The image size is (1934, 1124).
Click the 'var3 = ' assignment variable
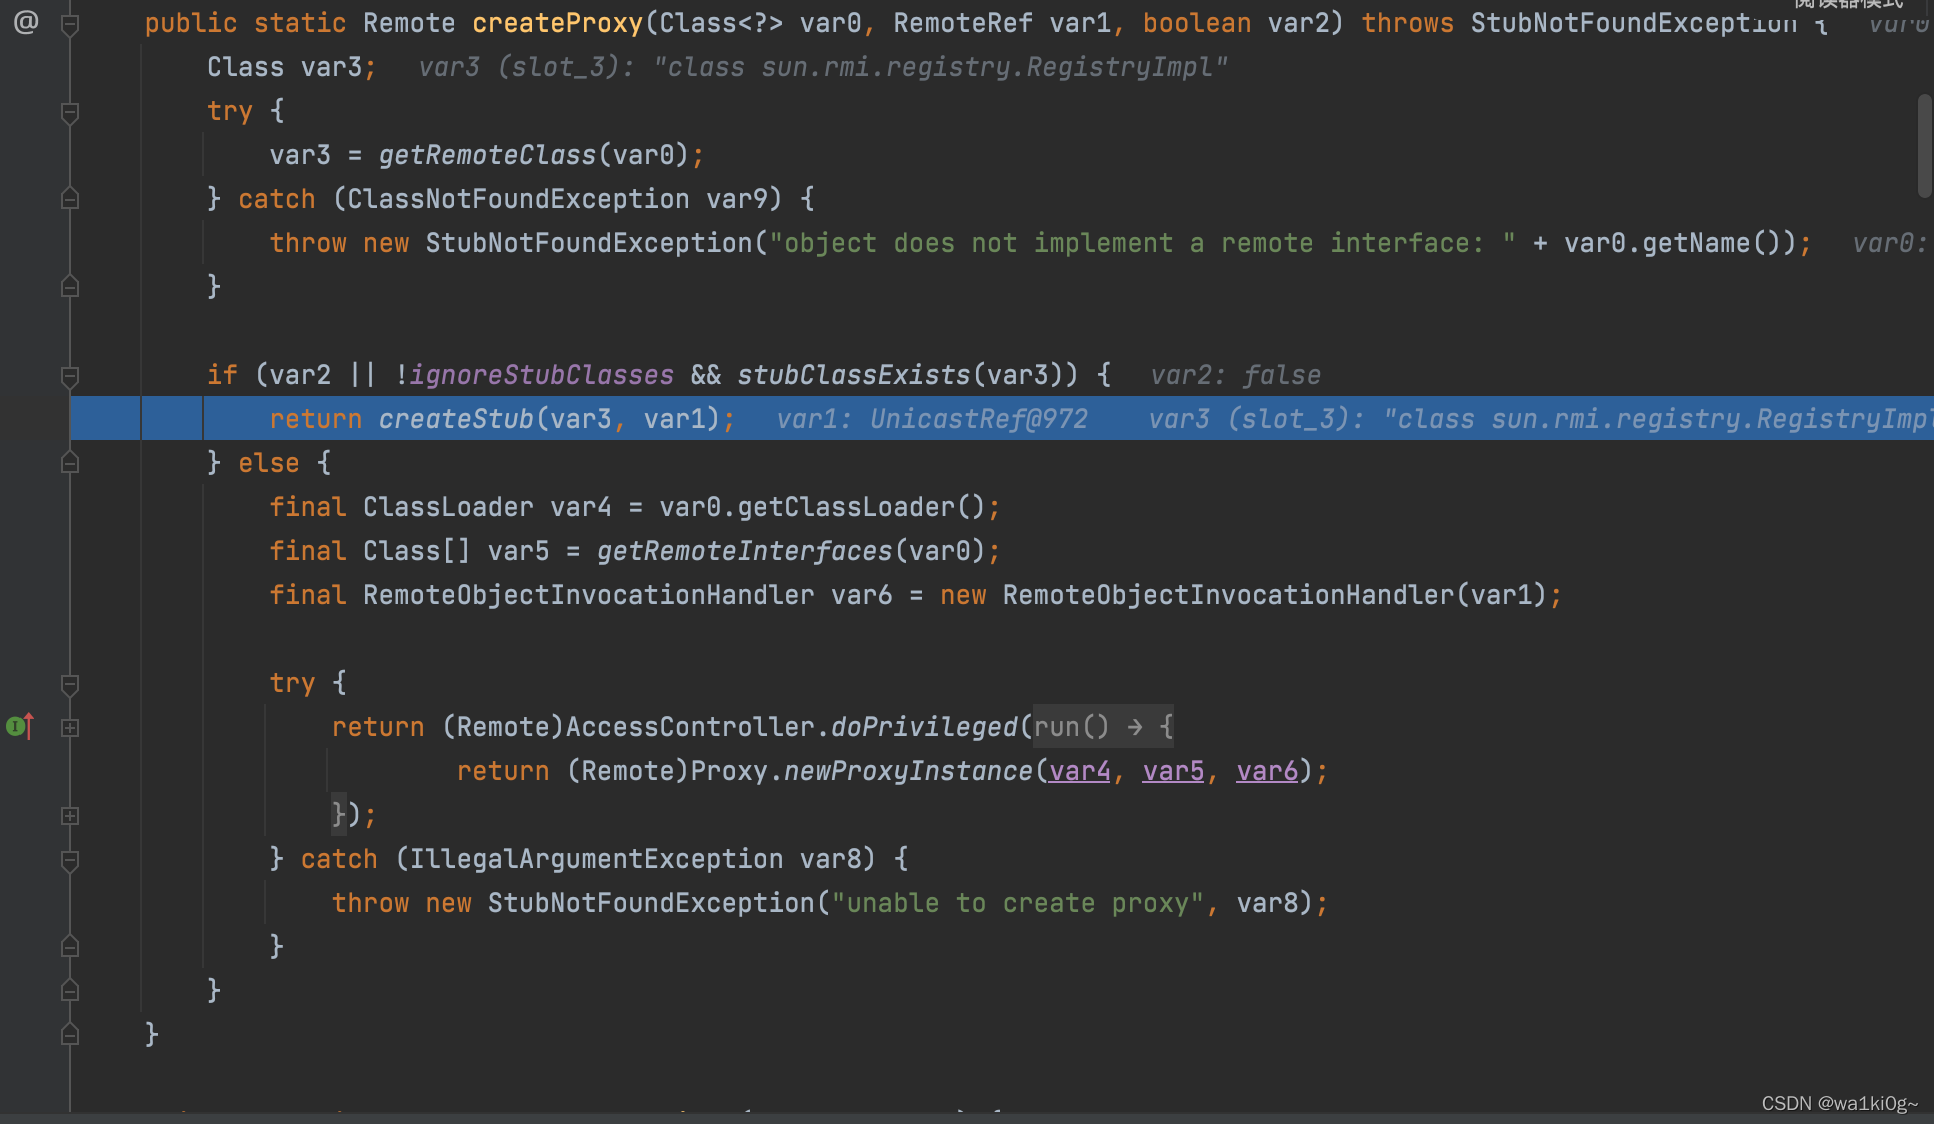(300, 155)
